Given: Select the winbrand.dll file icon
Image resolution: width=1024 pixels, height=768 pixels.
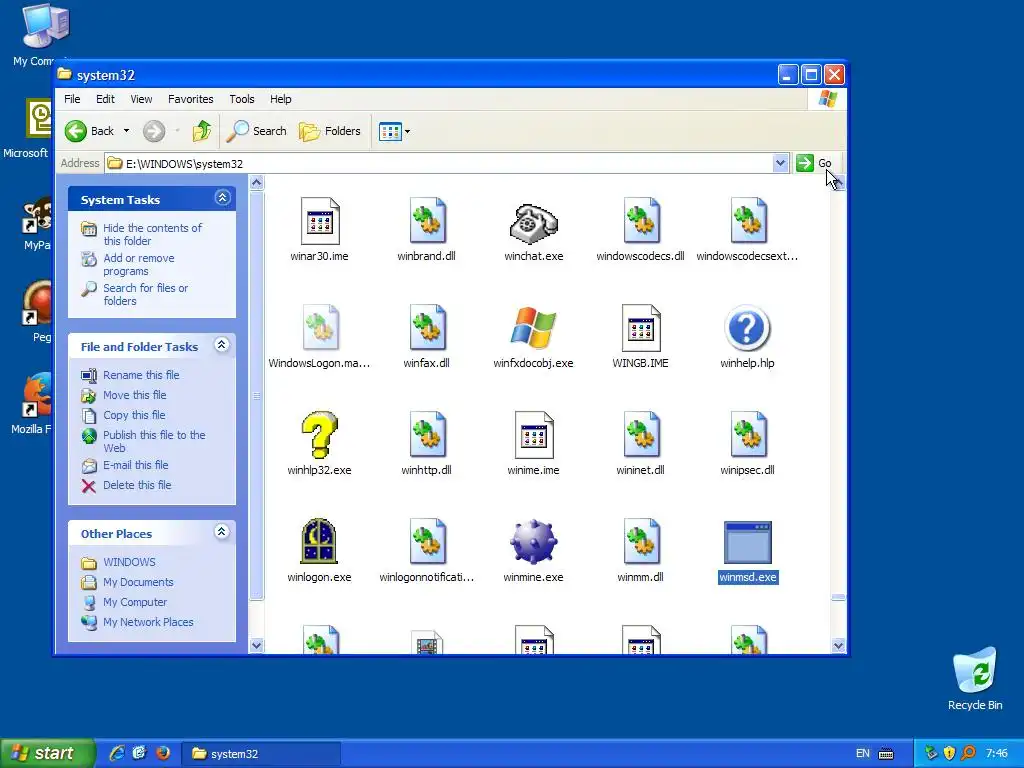Looking at the screenshot, I should click(427, 221).
